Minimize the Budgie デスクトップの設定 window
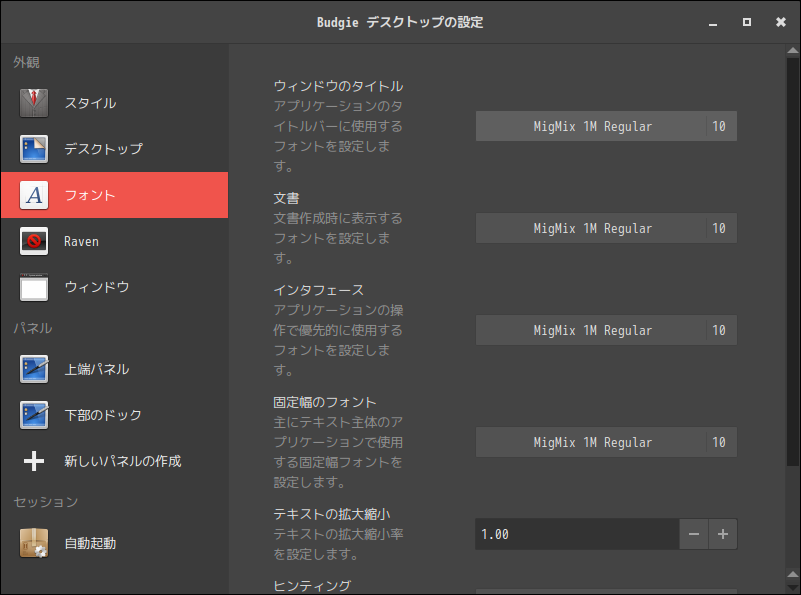The image size is (801, 595). [x=713, y=22]
